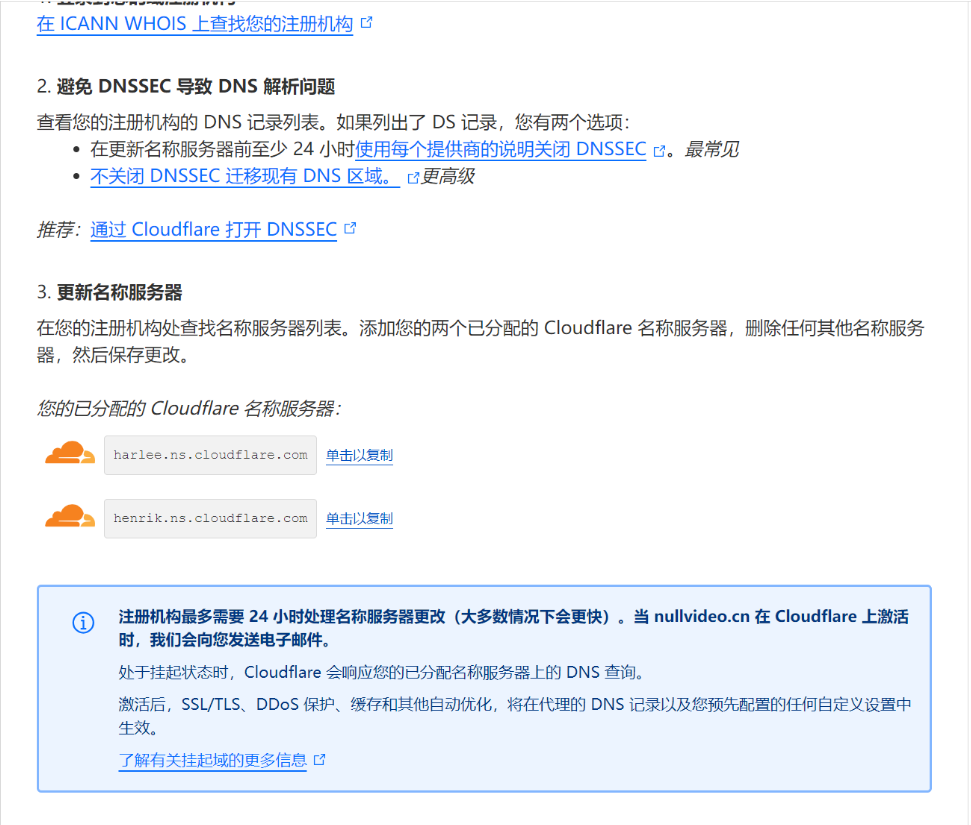Select the harlee.ns.cloudflare.com nameserver field
Image resolution: width=971 pixels, height=825 pixels.
pyautogui.click(x=211, y=455)
